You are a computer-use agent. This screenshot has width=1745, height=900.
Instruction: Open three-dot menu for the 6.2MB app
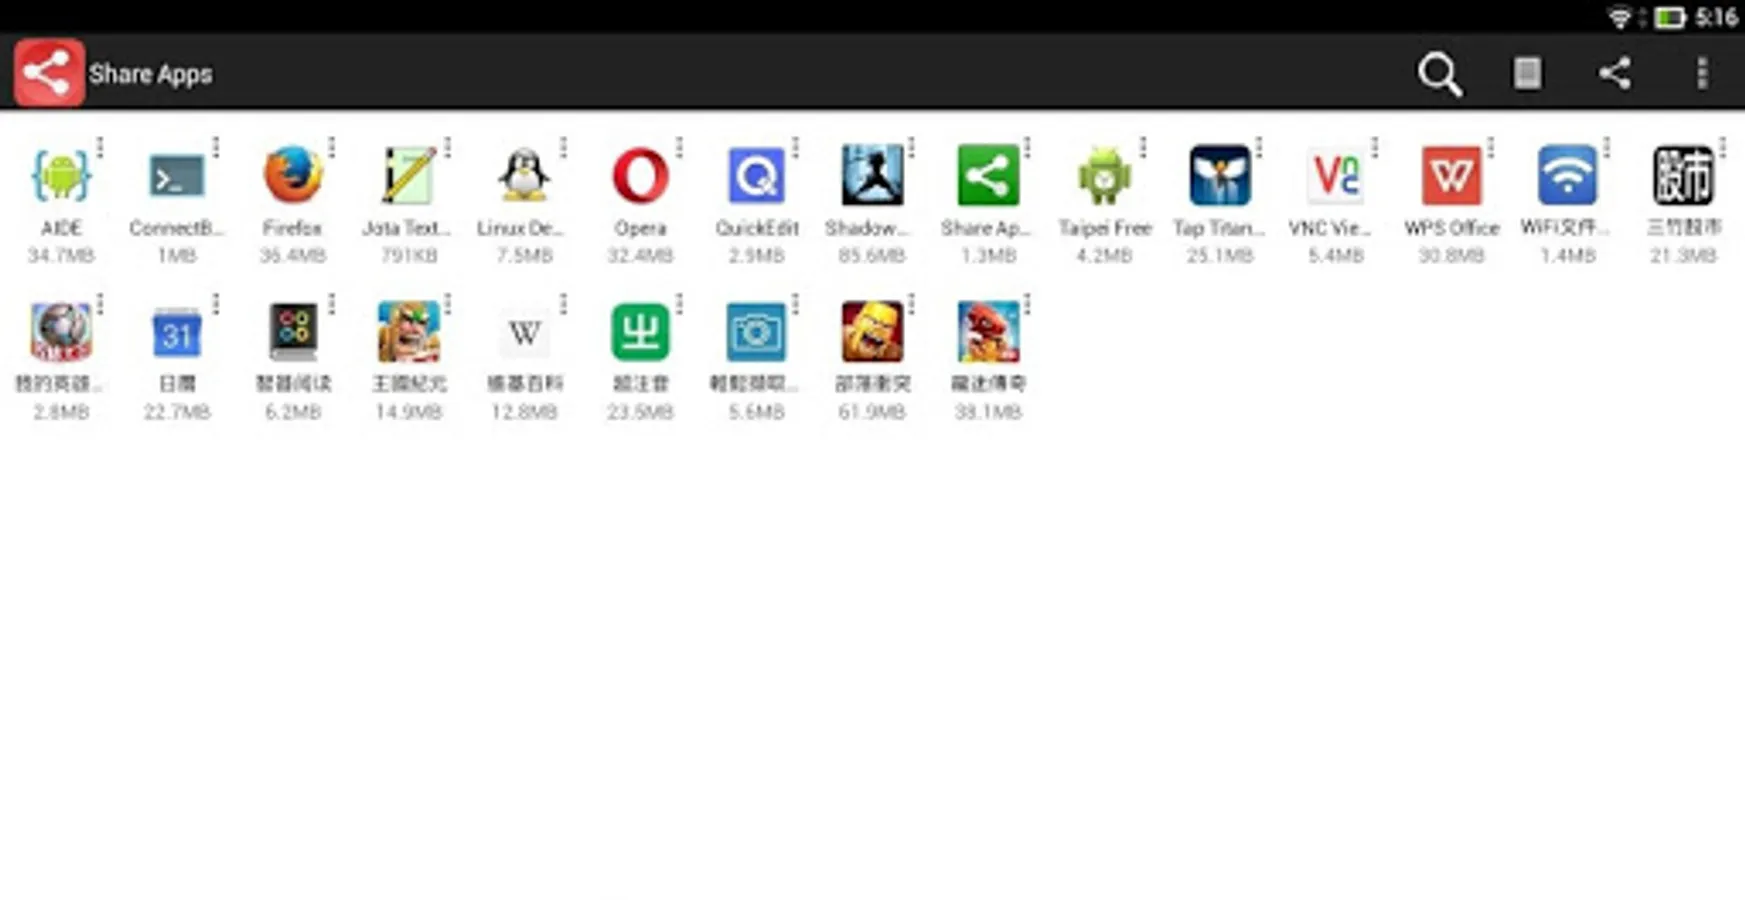point(332,304)
